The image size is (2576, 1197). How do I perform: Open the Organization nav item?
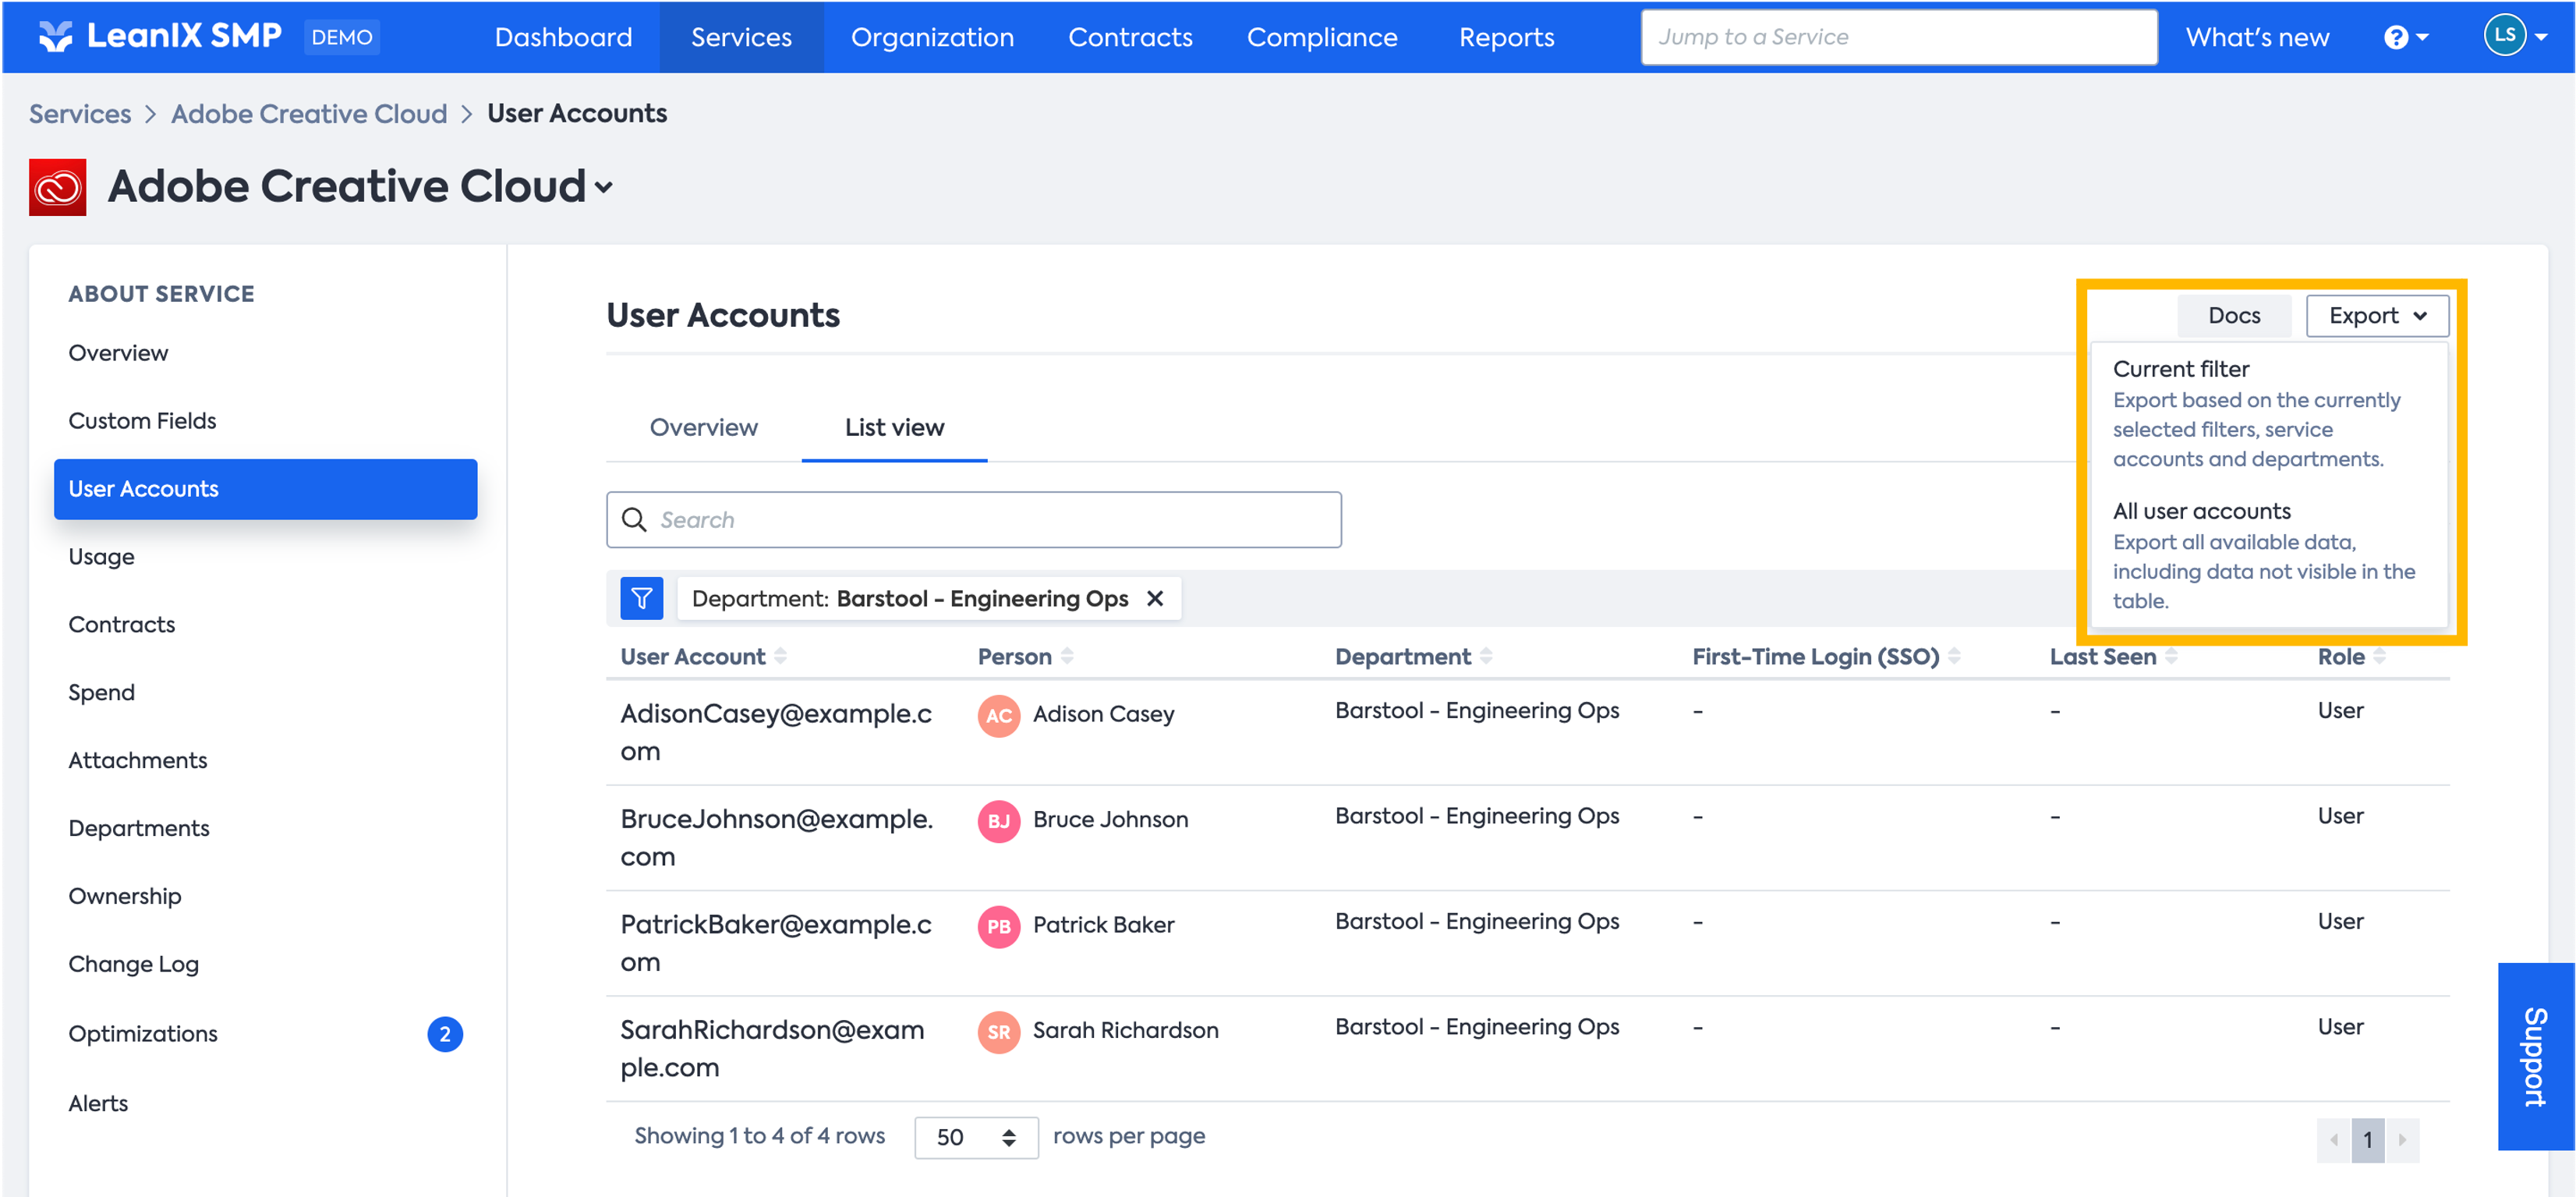[x=932, y=37]
